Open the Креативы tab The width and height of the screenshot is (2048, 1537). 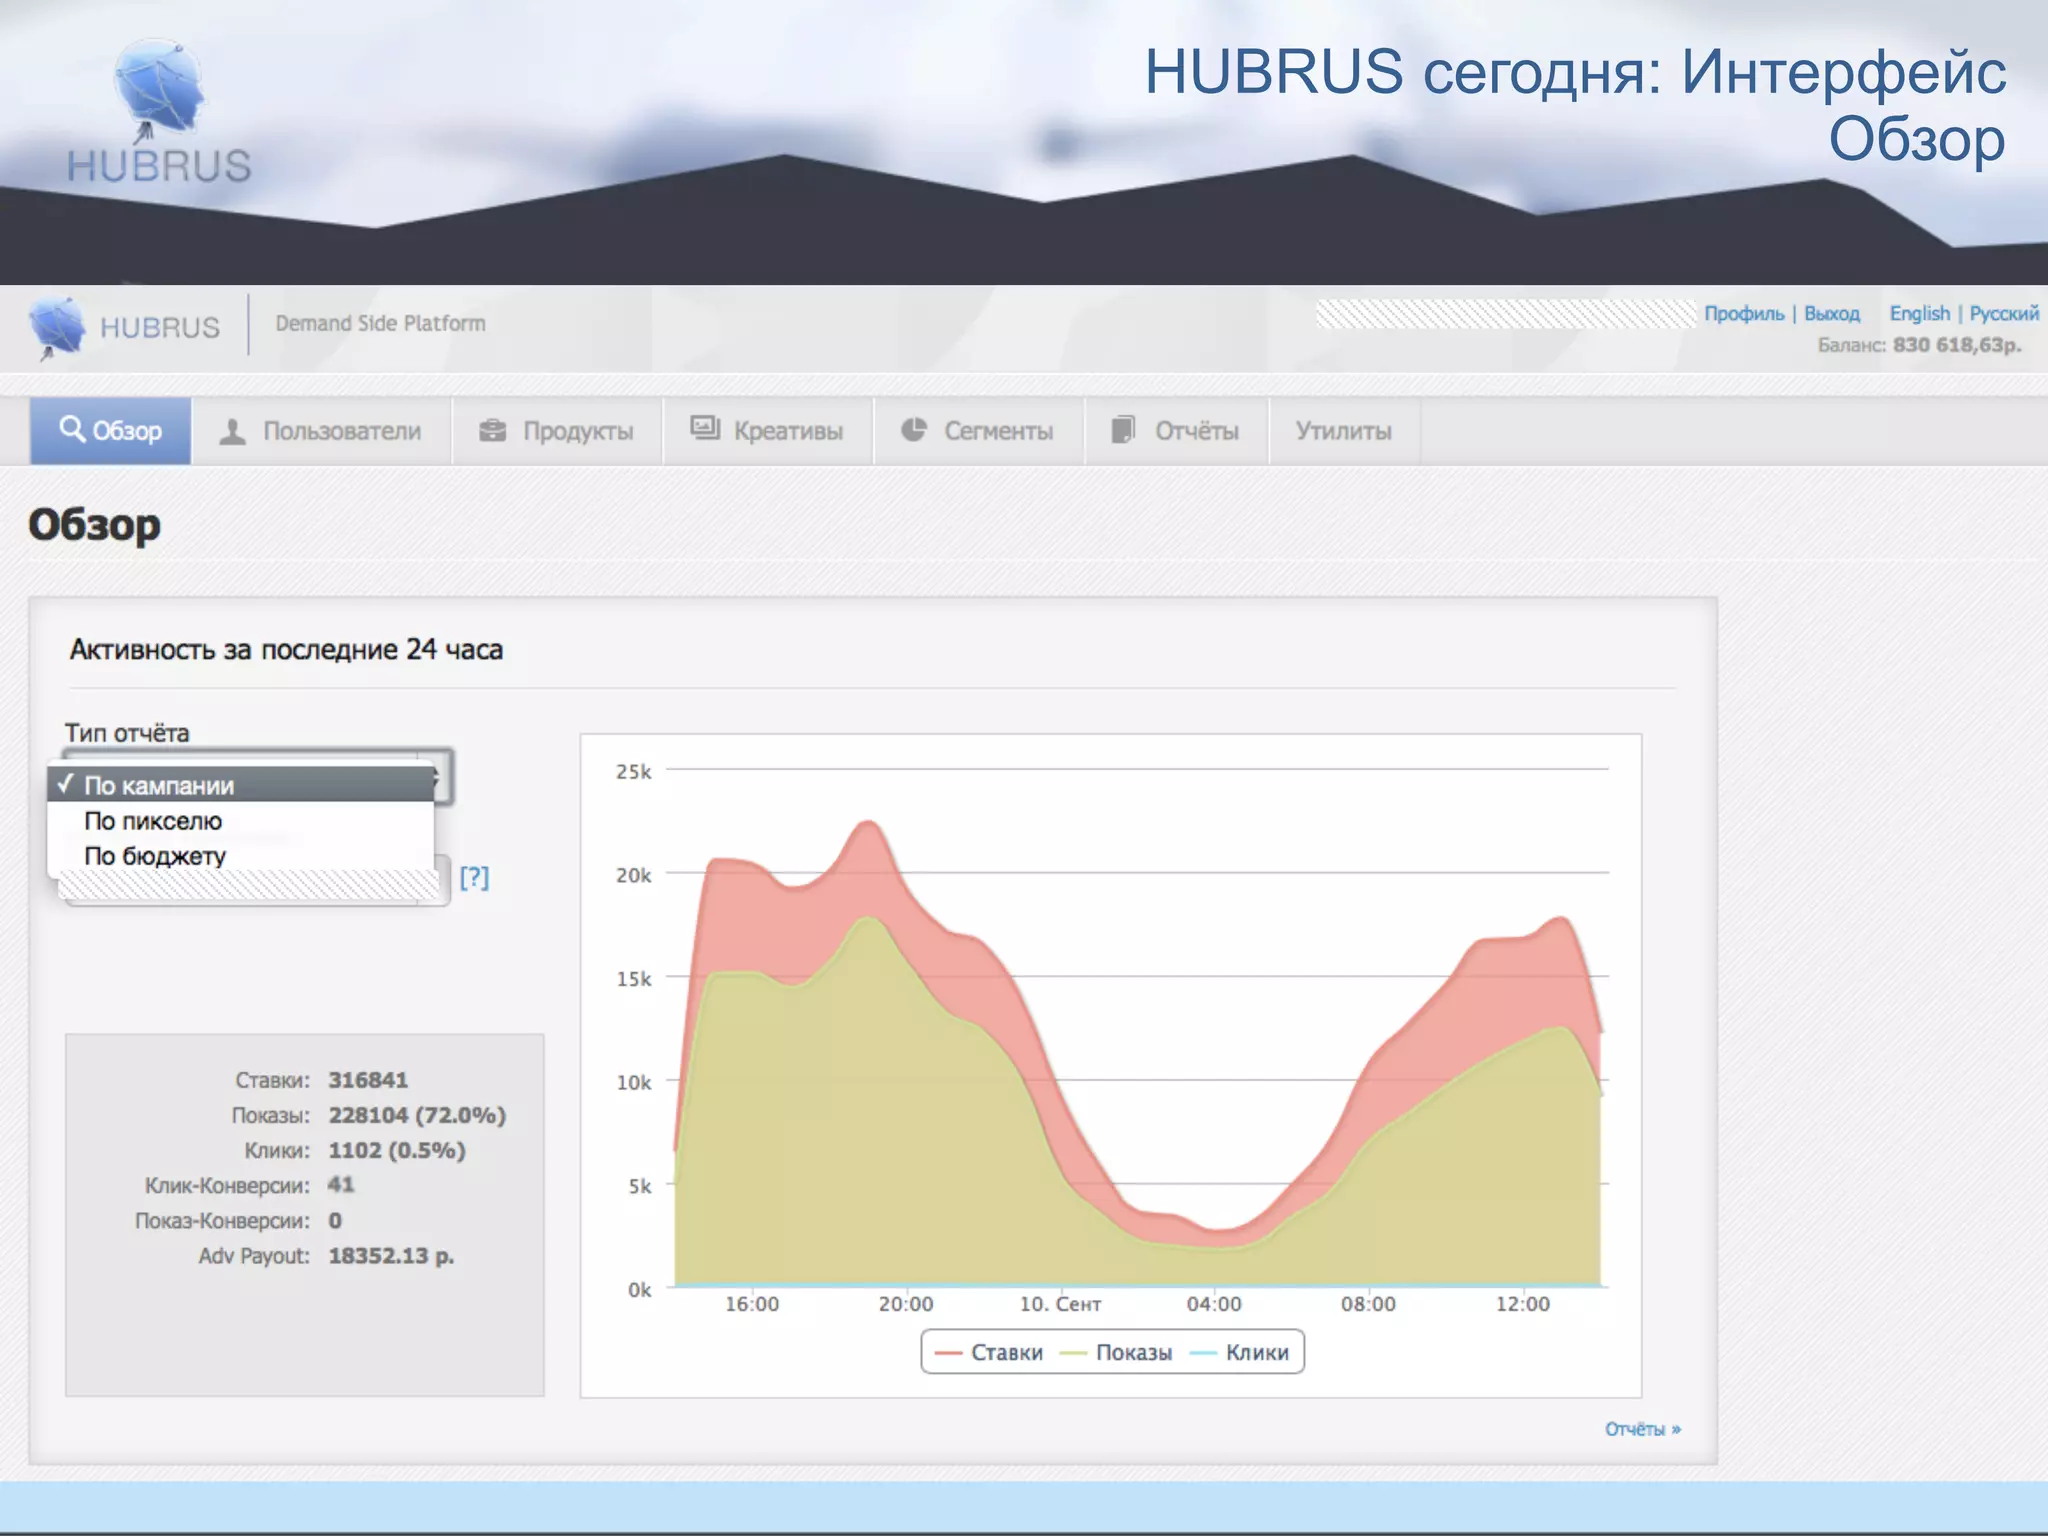point(768,431)
